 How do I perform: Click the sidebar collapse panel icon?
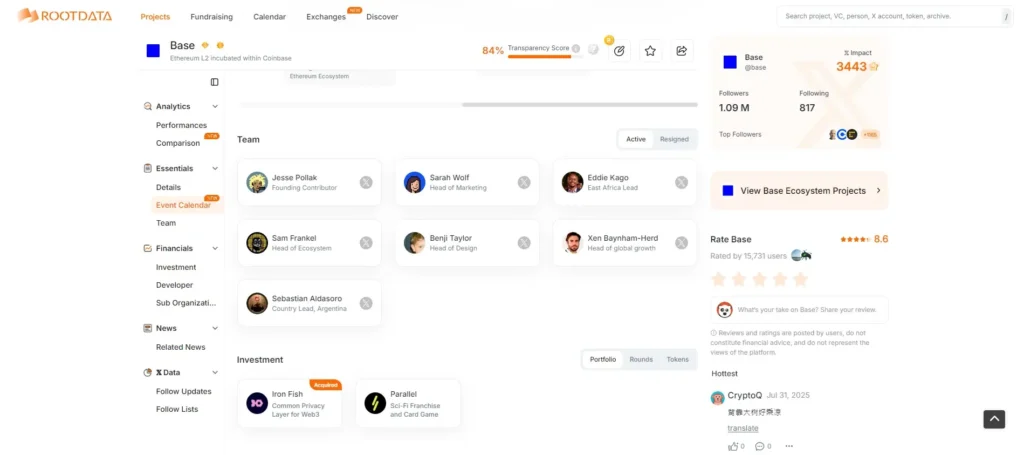pos(214,82)
